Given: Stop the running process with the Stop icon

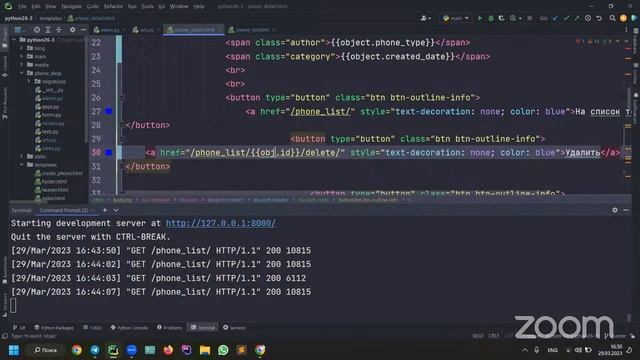Looking at the screenshot, I should [529, 18].
